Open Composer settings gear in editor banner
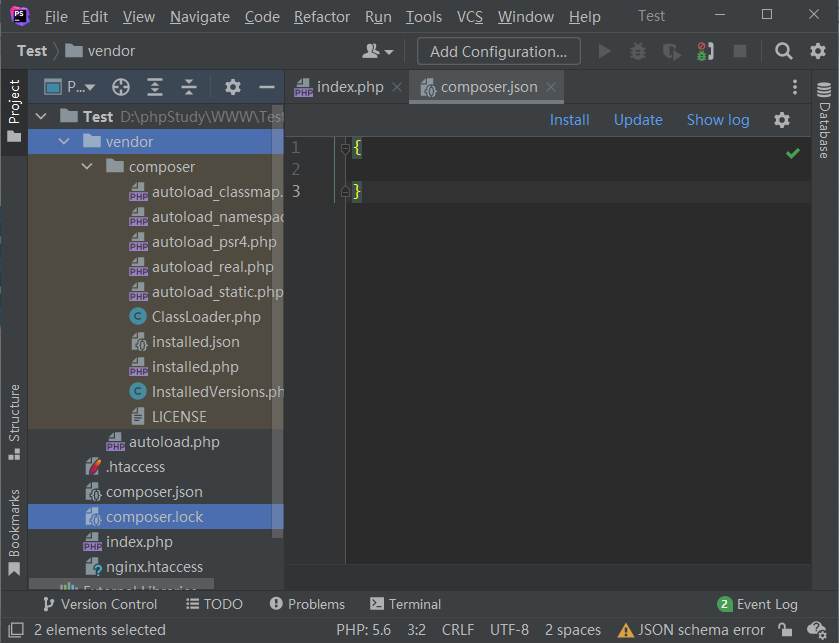Image resolution: width=839 pixels, height=643 pixels. point(782,120)
